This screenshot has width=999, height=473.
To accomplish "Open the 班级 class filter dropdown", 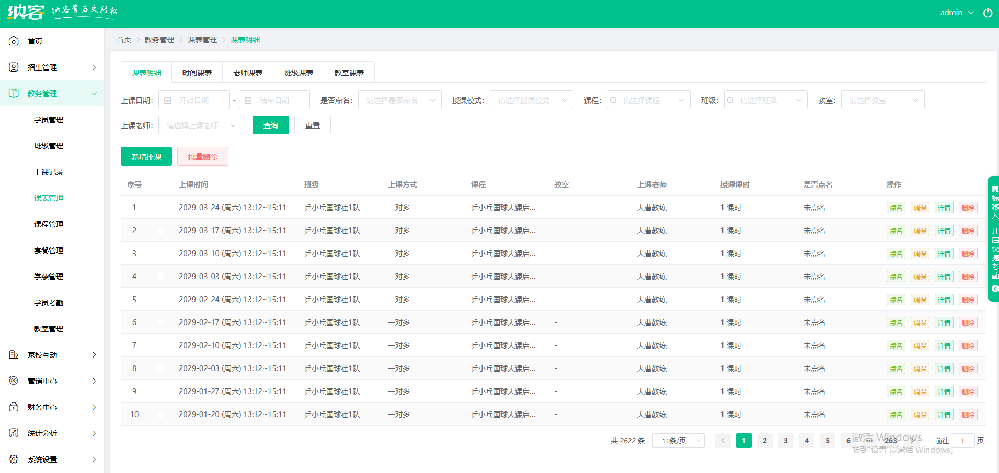I will [766, 100].
